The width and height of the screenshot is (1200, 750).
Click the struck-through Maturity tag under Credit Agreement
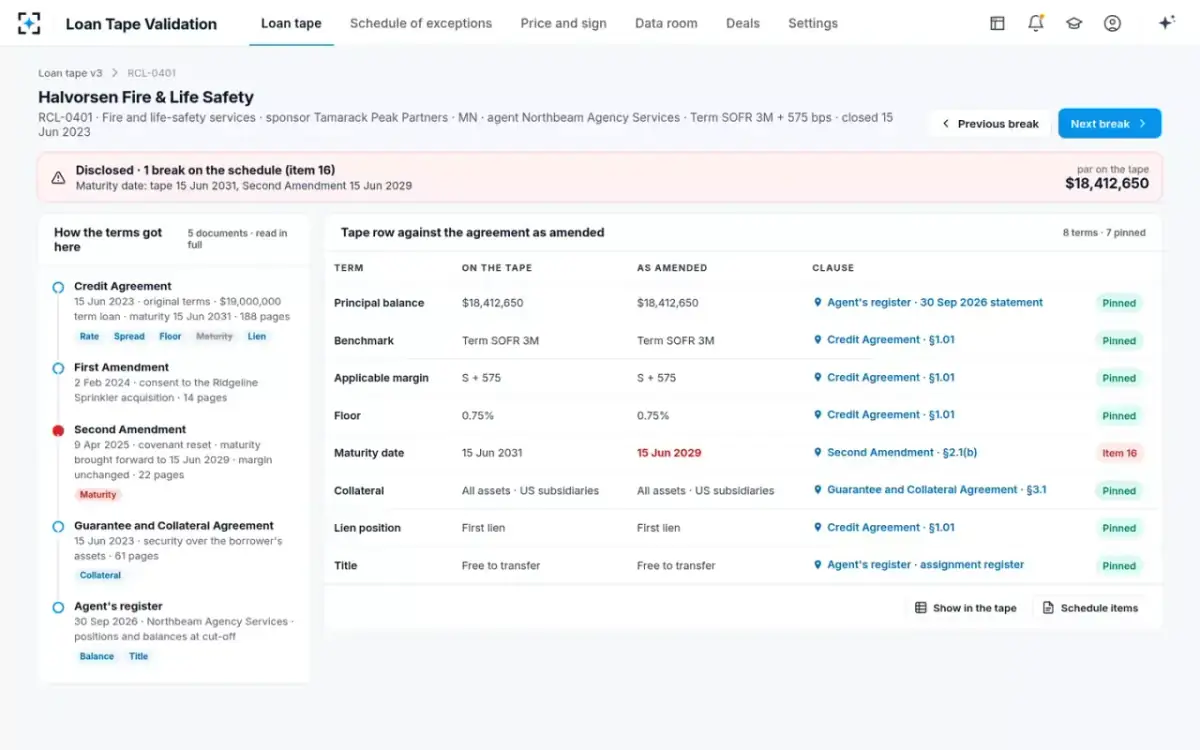coord(214,337)
